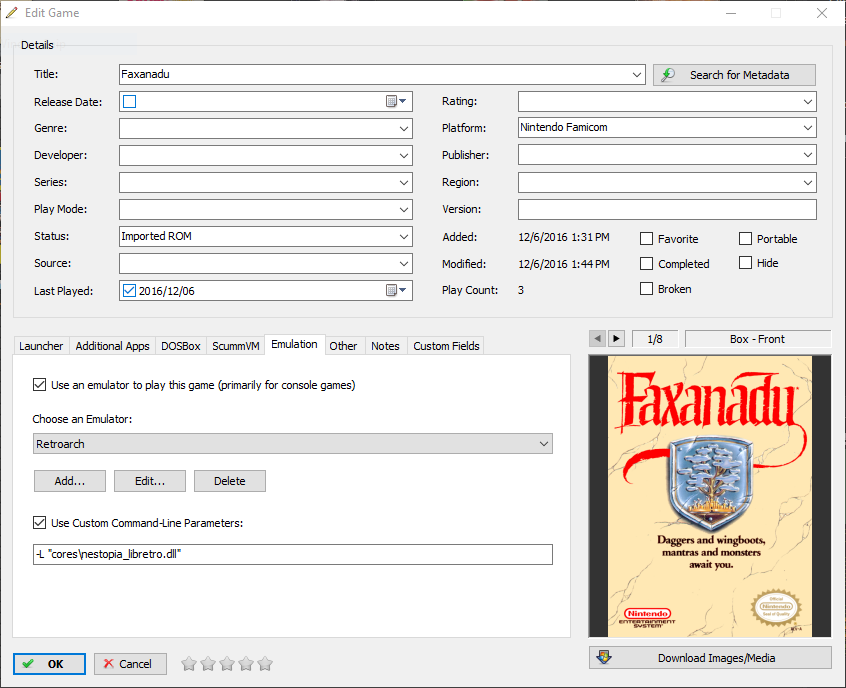
Task: Enable the Portable checkbox
Action: point(745,239)
